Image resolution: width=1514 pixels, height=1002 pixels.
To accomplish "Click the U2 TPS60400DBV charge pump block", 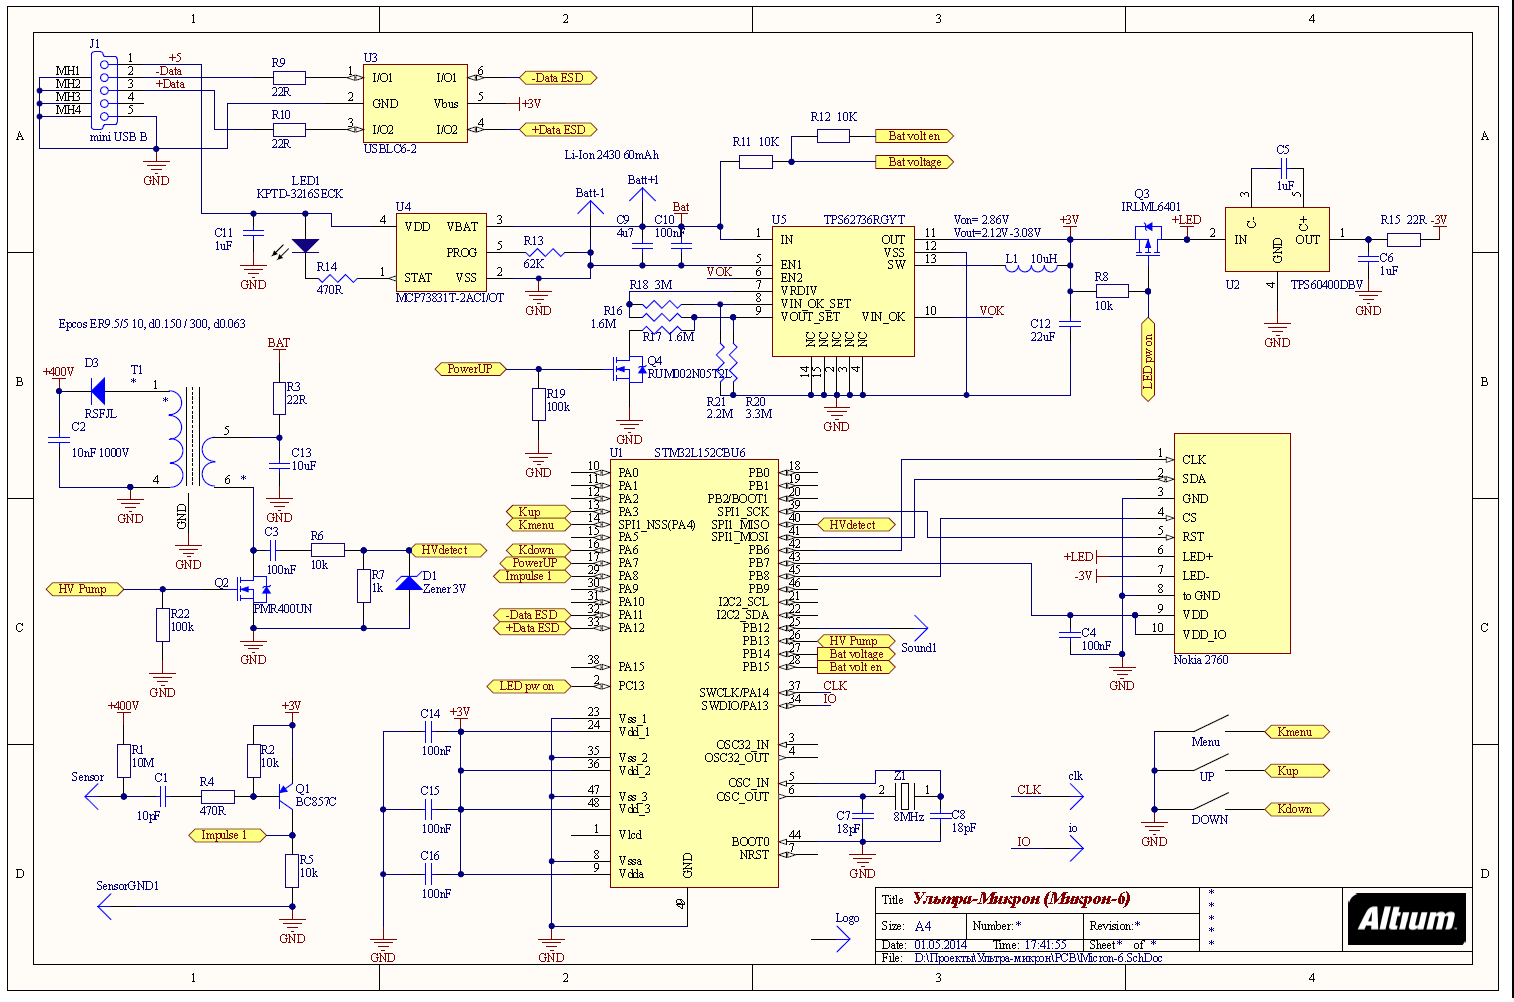I will click(1277, 239).
